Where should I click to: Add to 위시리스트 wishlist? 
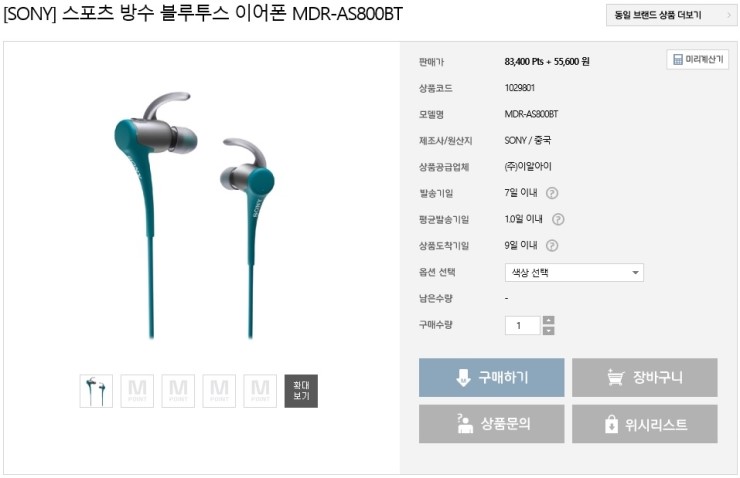tap(645, 424)
